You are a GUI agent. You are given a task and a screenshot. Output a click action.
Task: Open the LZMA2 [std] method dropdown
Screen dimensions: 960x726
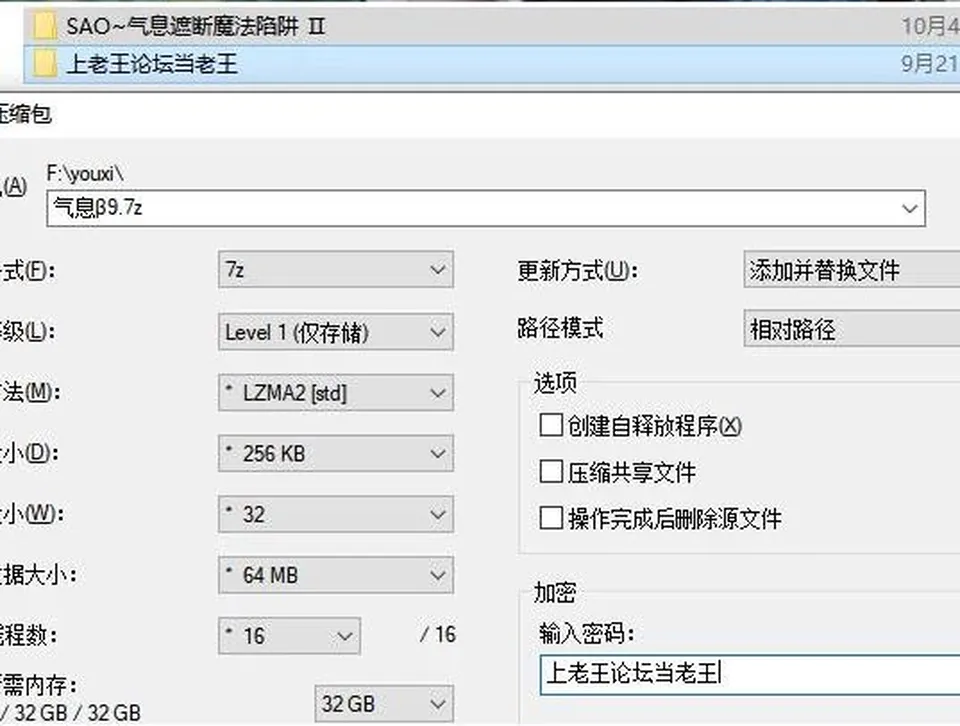click(x=336, y=392)
